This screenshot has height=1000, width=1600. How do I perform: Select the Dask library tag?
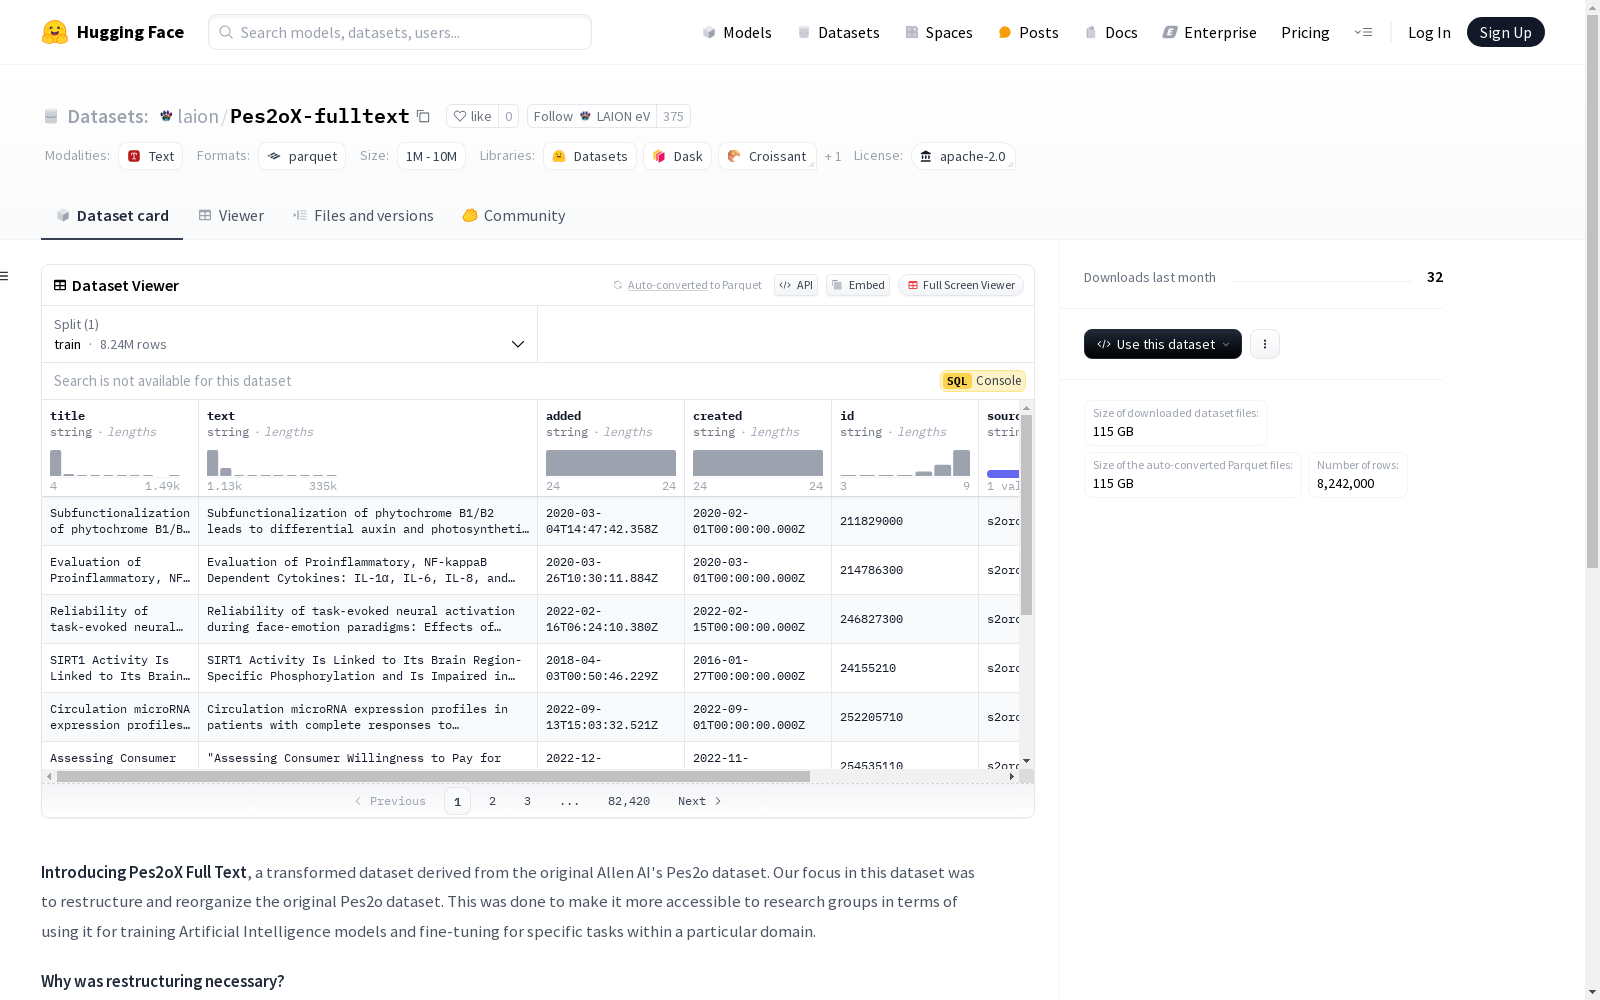pyautogui.click(x=678, y=156)
